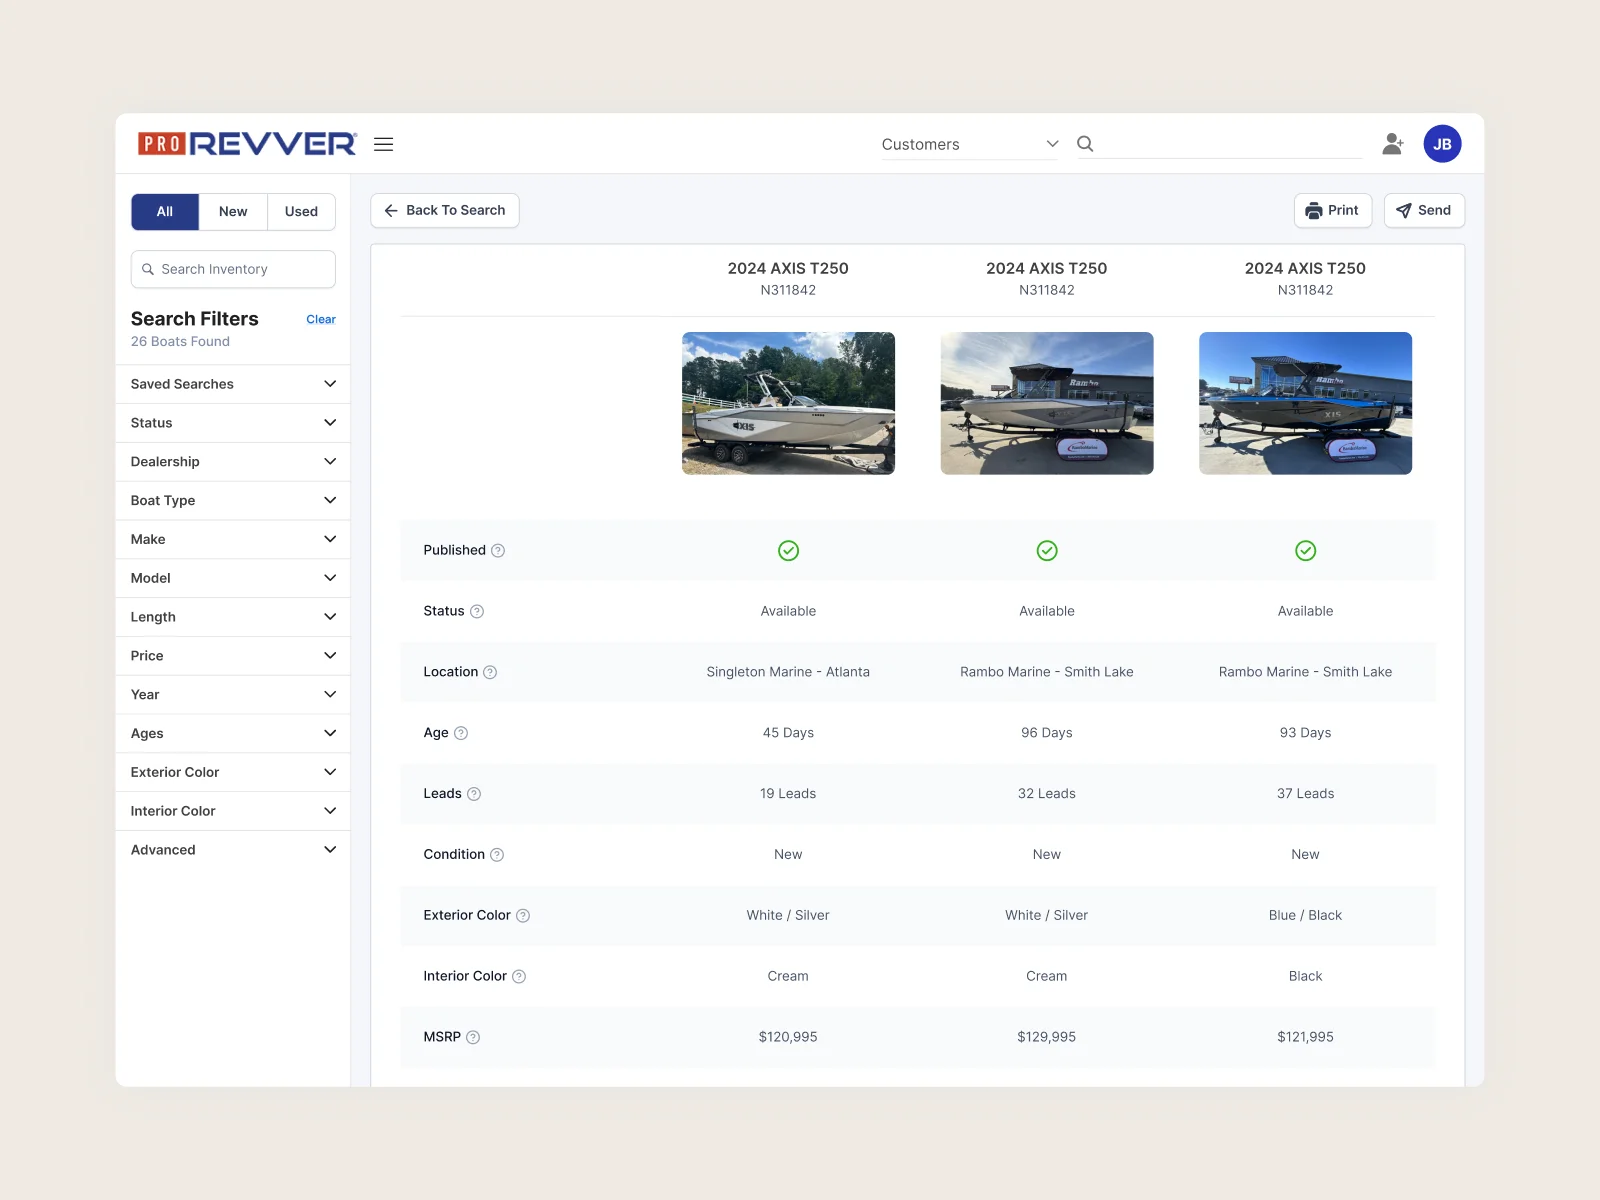Select the New inventory toggle
The height and width of the screenshot is (1200, 1600).
(x=233, y=212)
